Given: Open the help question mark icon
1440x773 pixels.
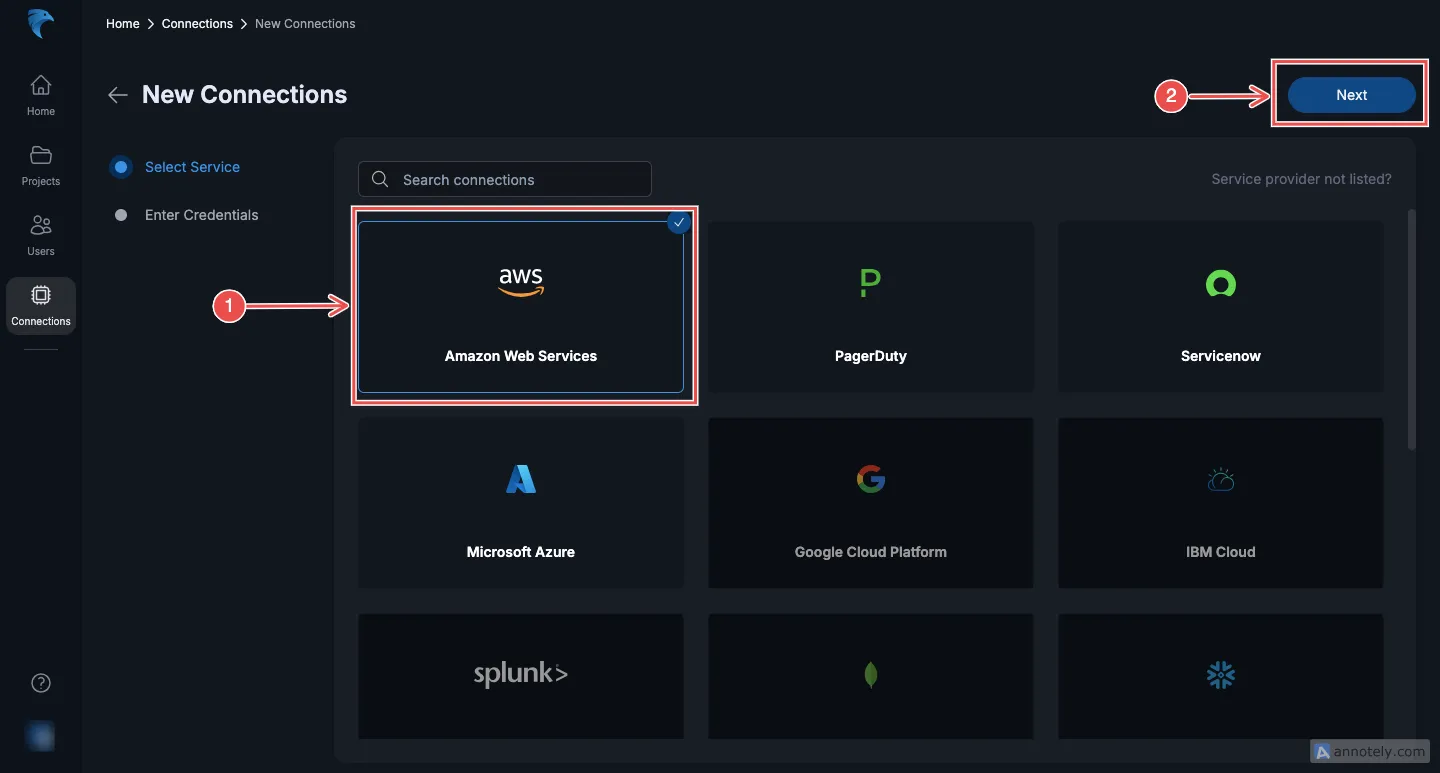Looking at the screenshot, I should coord(41,683).
